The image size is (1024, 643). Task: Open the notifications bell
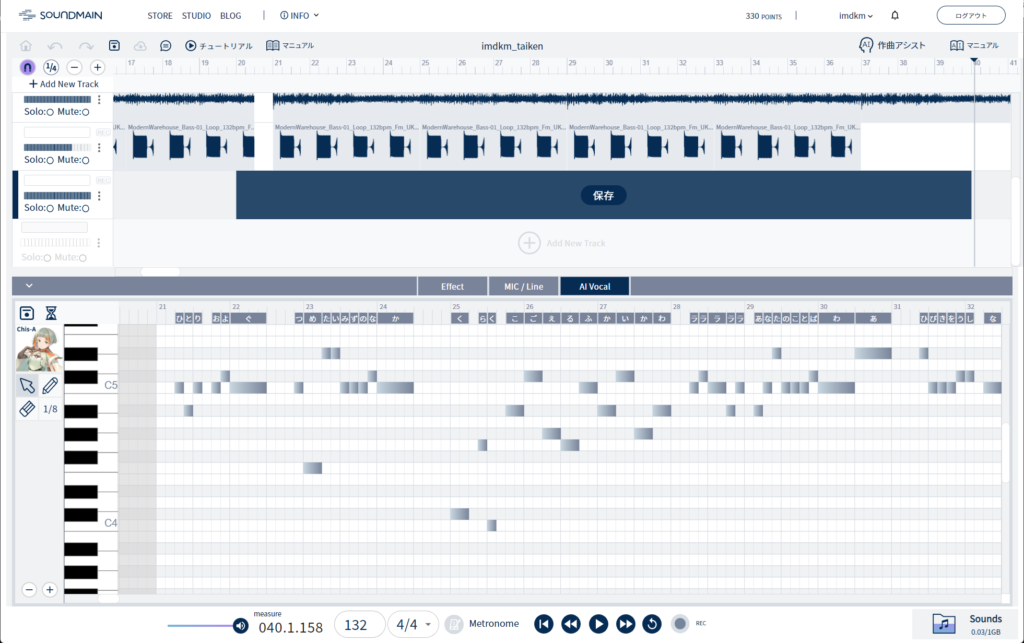pos(895,16)
